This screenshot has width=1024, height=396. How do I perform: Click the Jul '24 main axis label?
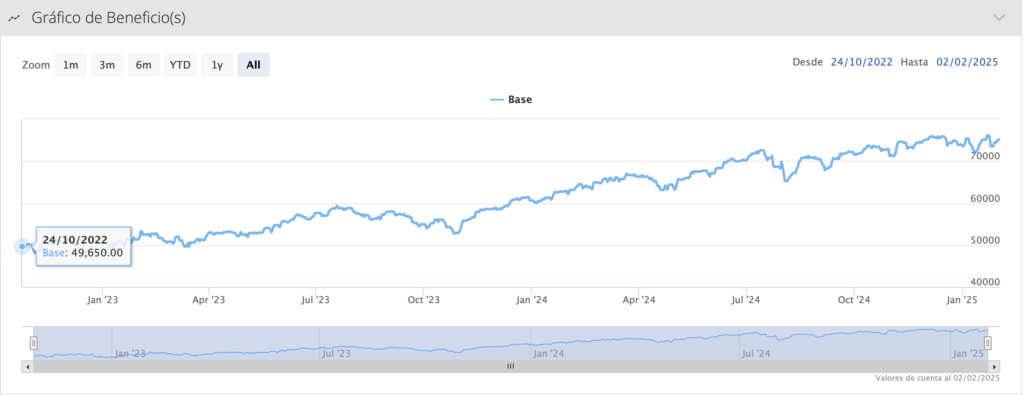(x=746, y=300)
